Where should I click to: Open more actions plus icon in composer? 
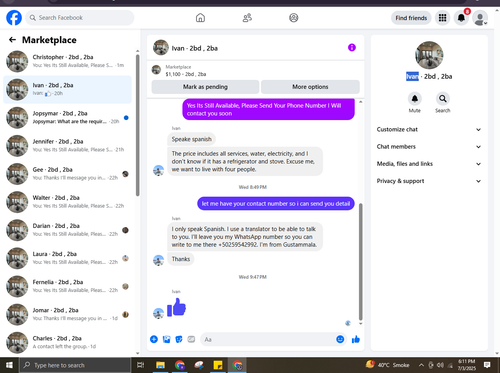(x=154, y=339)
